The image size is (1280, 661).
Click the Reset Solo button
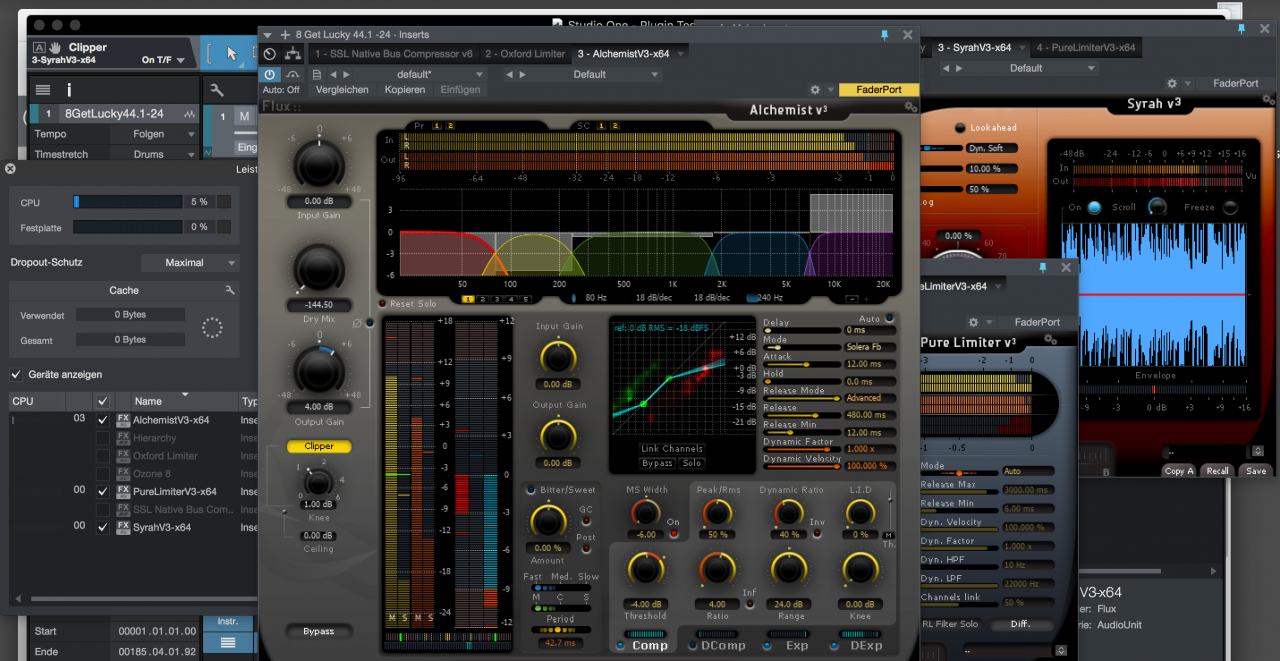(415, 304)
